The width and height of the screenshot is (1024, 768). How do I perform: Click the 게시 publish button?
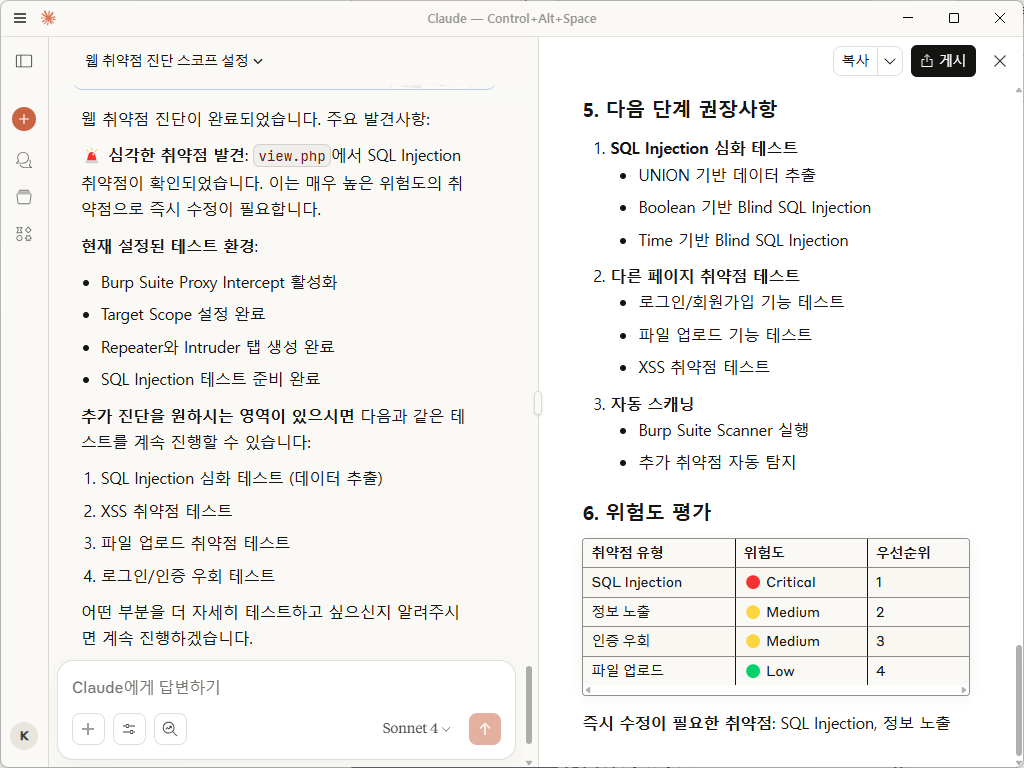[x=943, y=61]
